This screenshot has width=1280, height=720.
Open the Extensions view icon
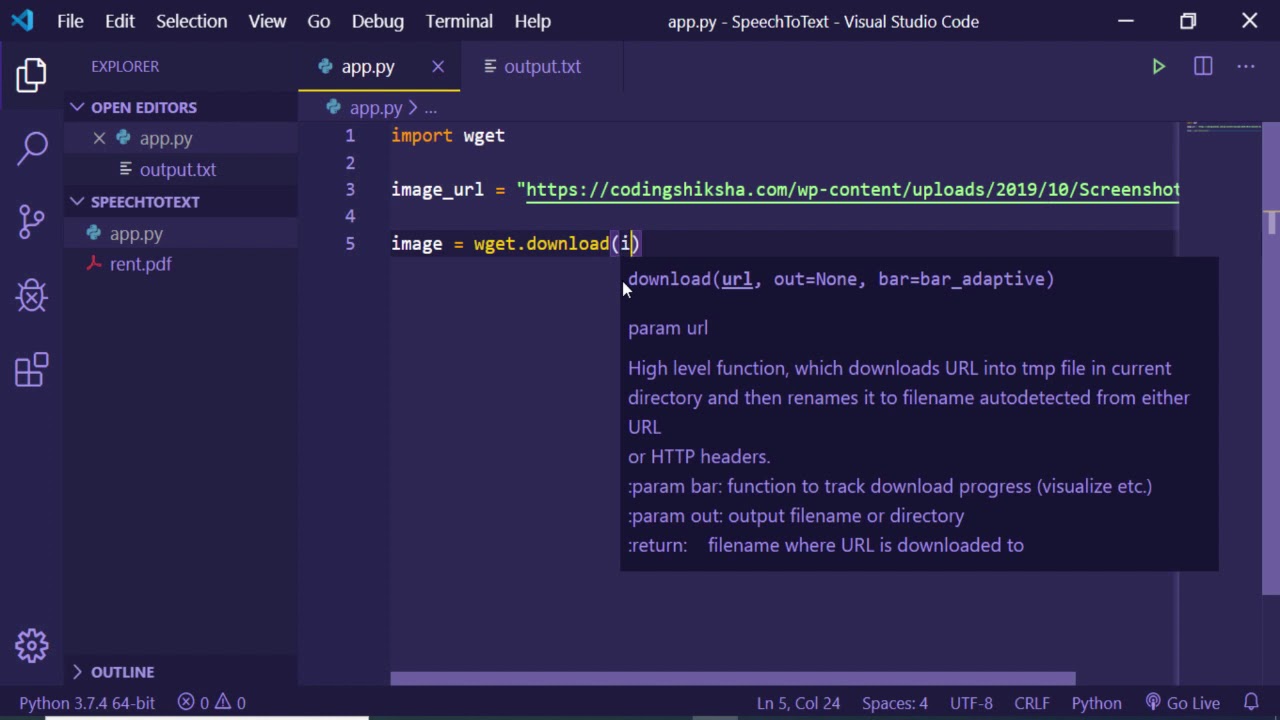click(32, 370)
